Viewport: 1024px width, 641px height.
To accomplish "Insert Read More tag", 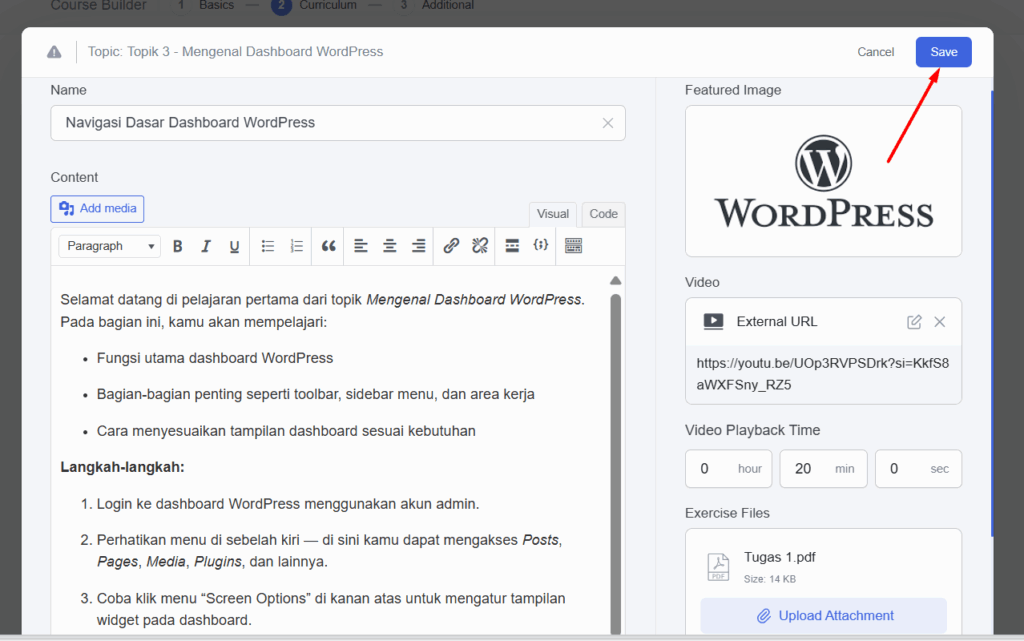I will [x=512, y=246].
